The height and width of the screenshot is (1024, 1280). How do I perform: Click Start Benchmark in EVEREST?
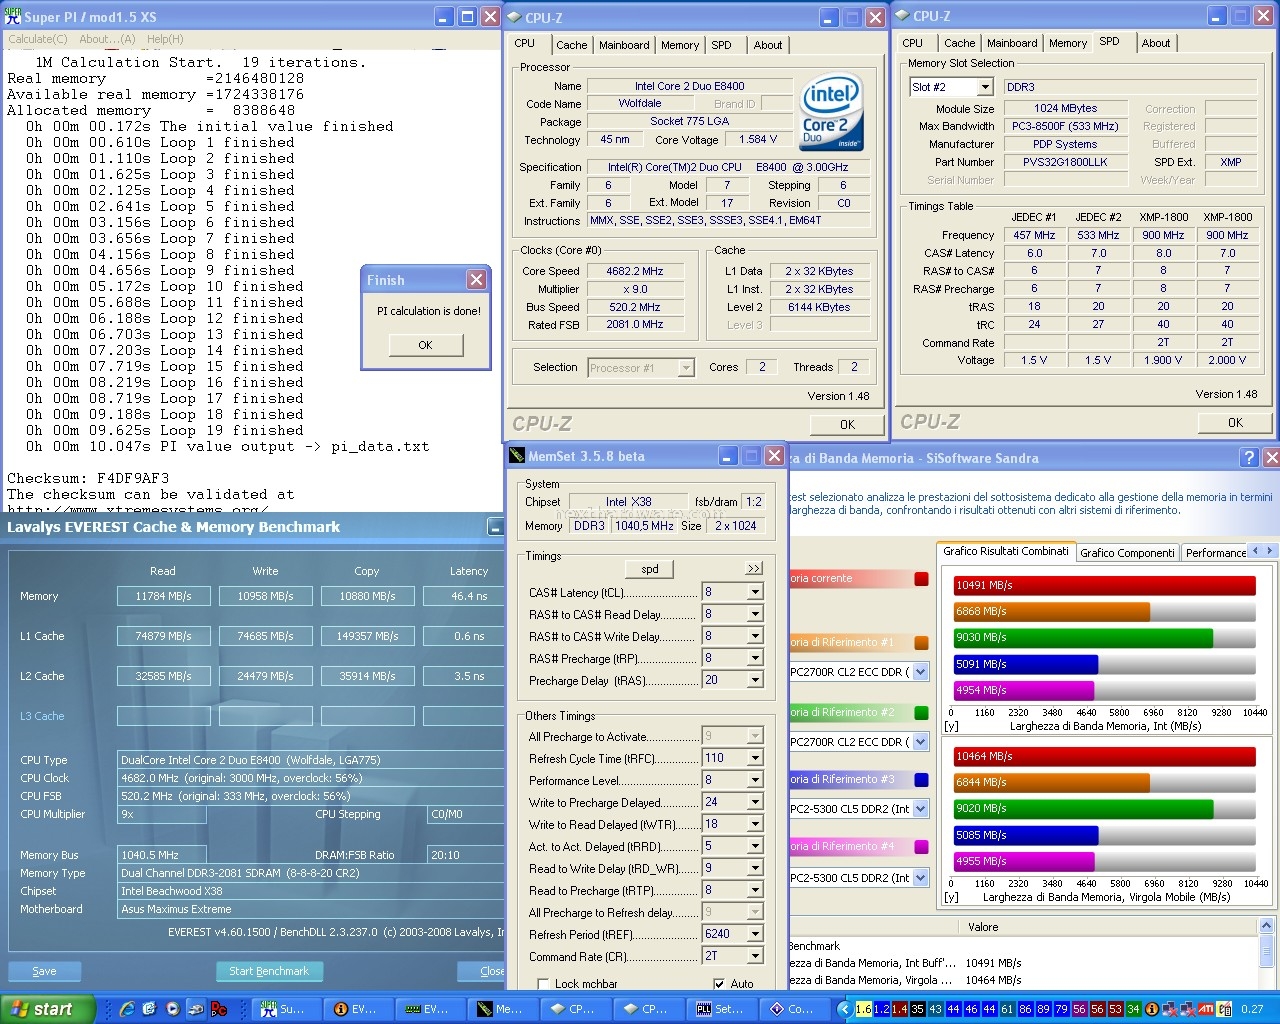[x=269, y=971]
